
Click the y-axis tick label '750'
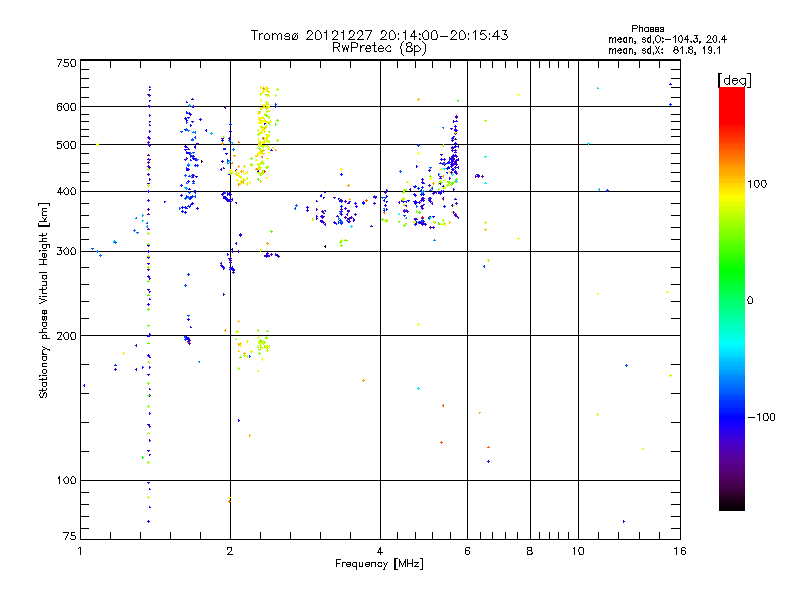[x=66, y=63]
